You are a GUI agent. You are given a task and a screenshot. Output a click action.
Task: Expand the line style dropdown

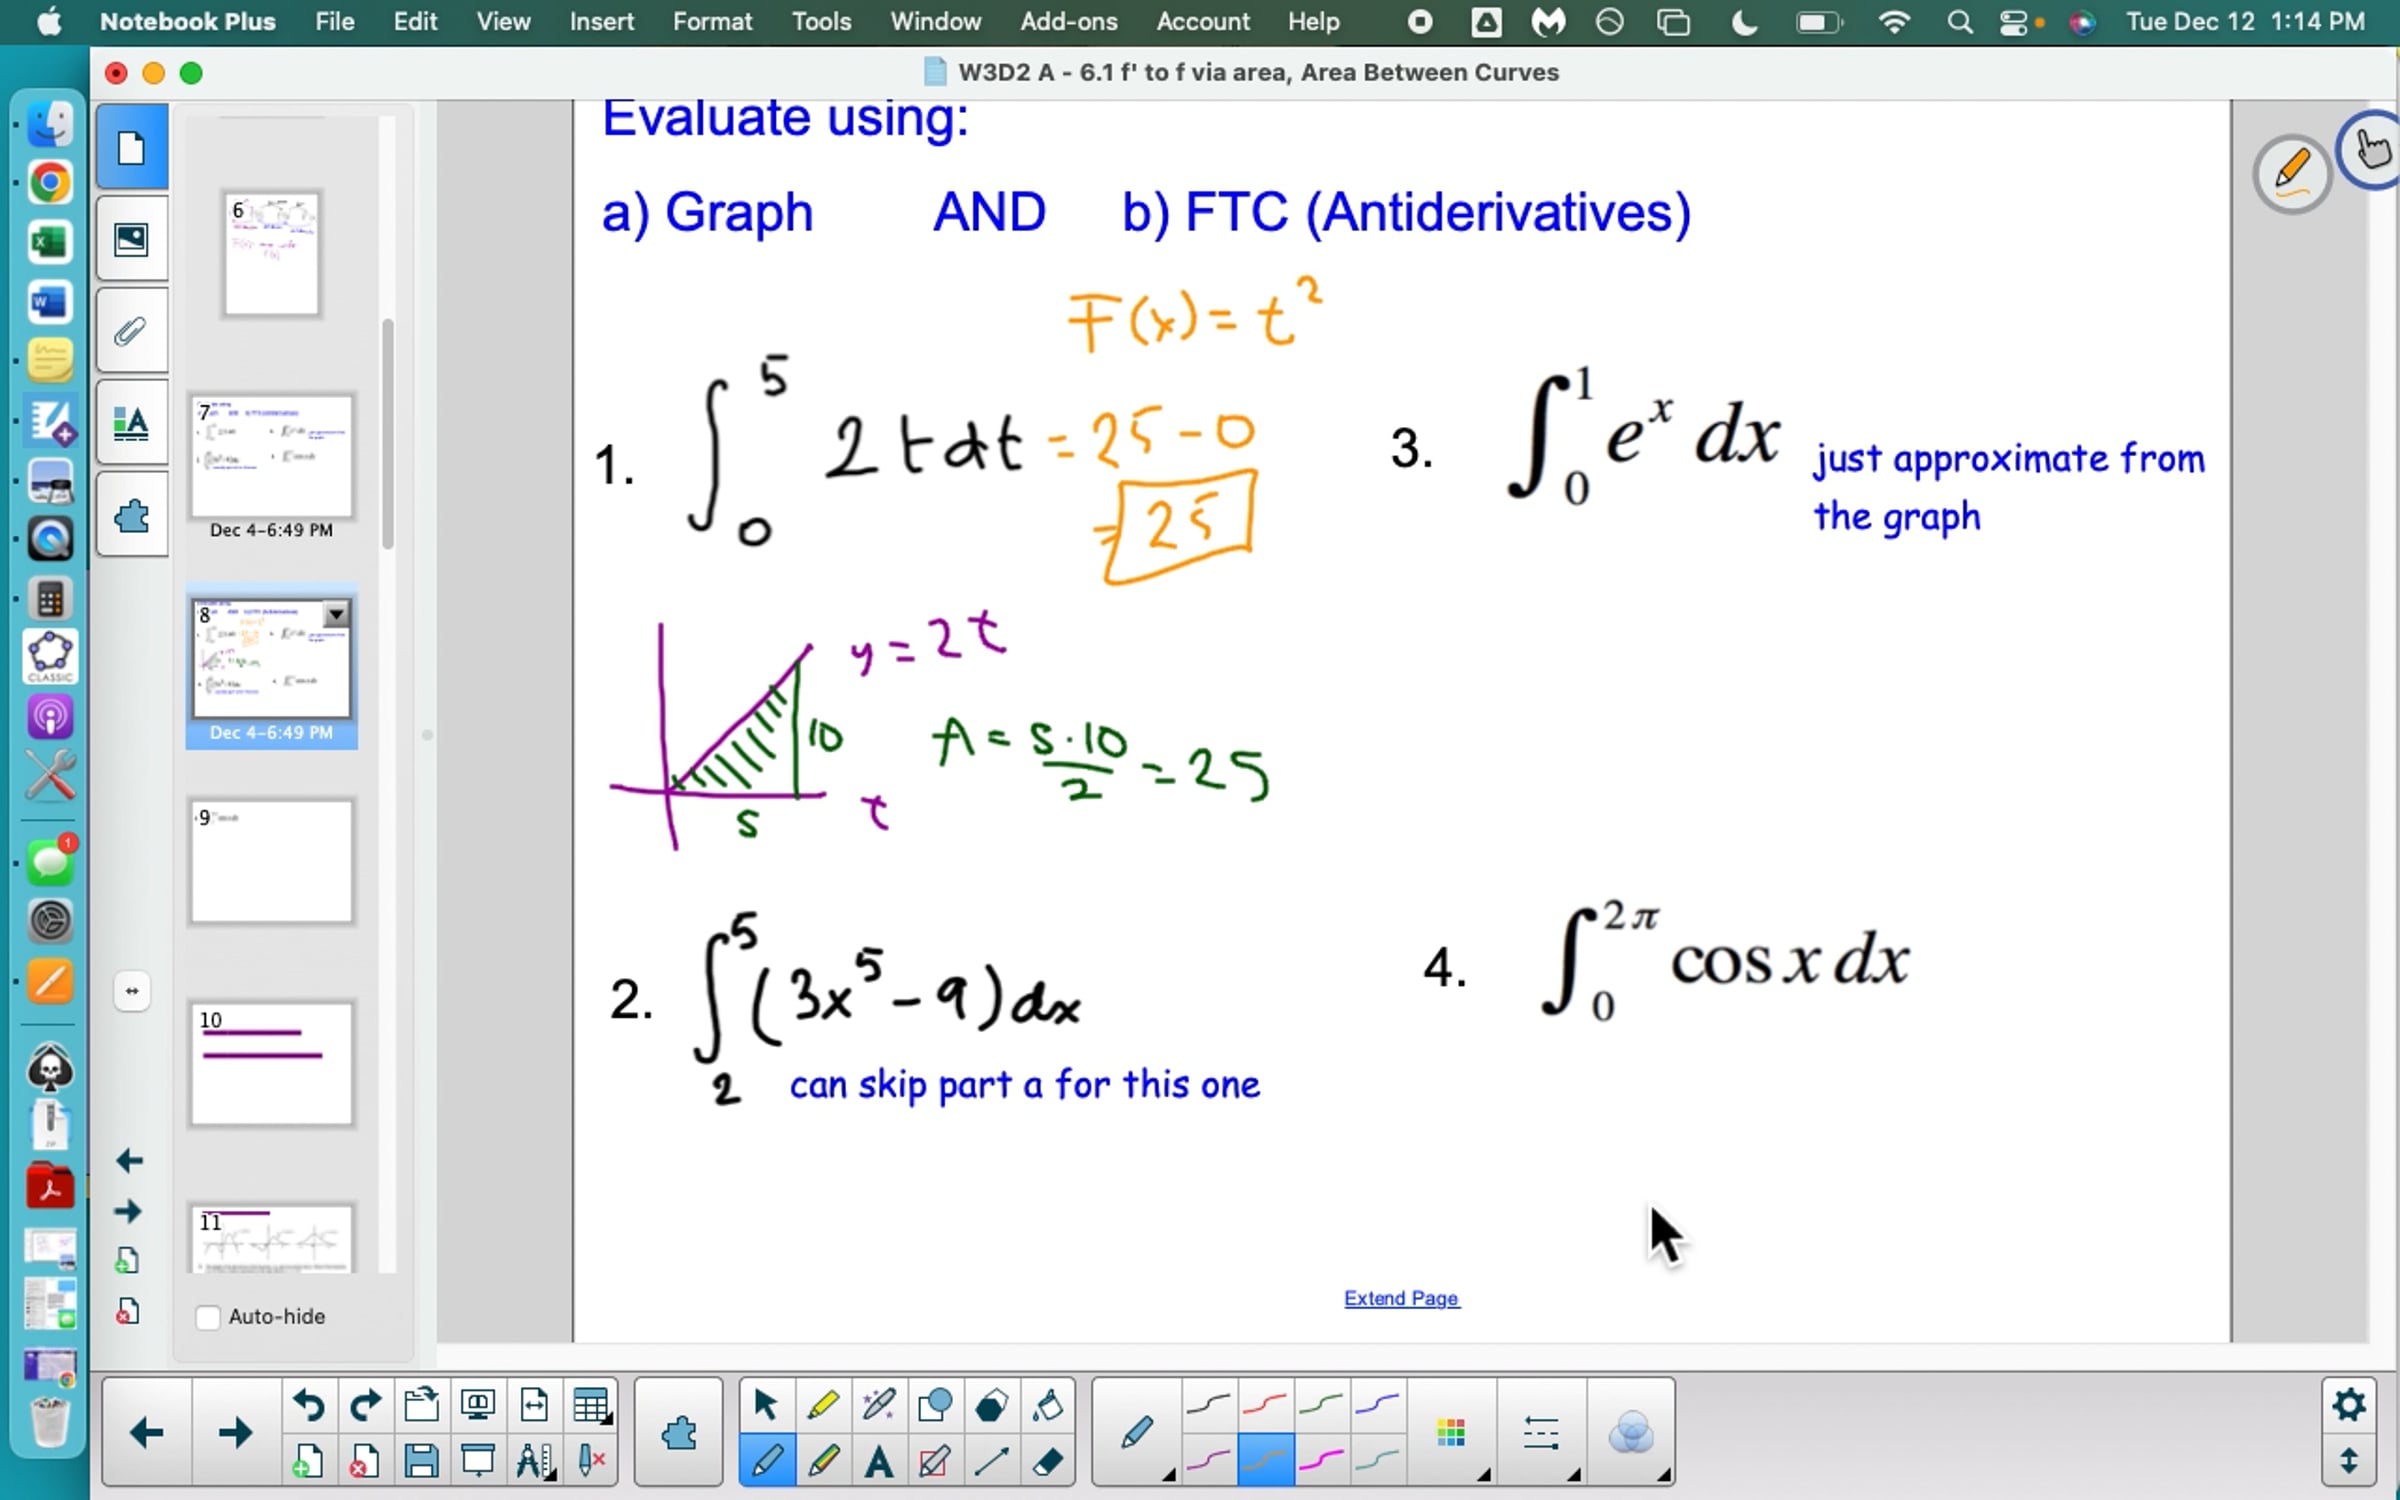point(1542,1434)
